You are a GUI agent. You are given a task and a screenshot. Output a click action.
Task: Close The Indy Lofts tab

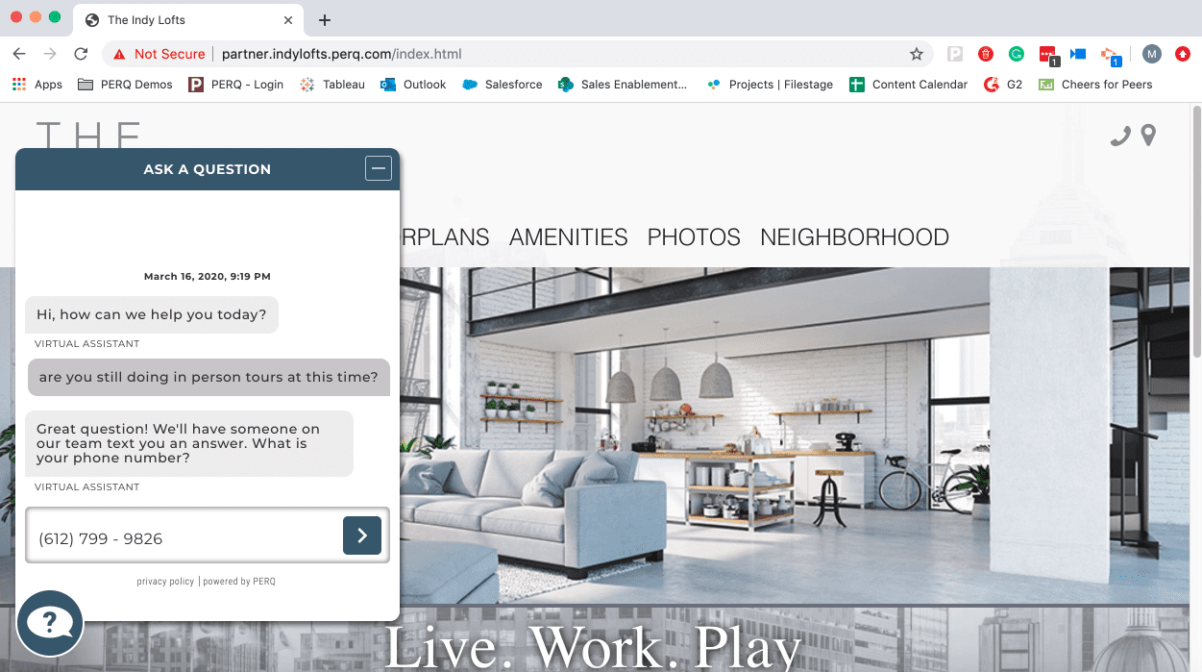coord(288,20)
